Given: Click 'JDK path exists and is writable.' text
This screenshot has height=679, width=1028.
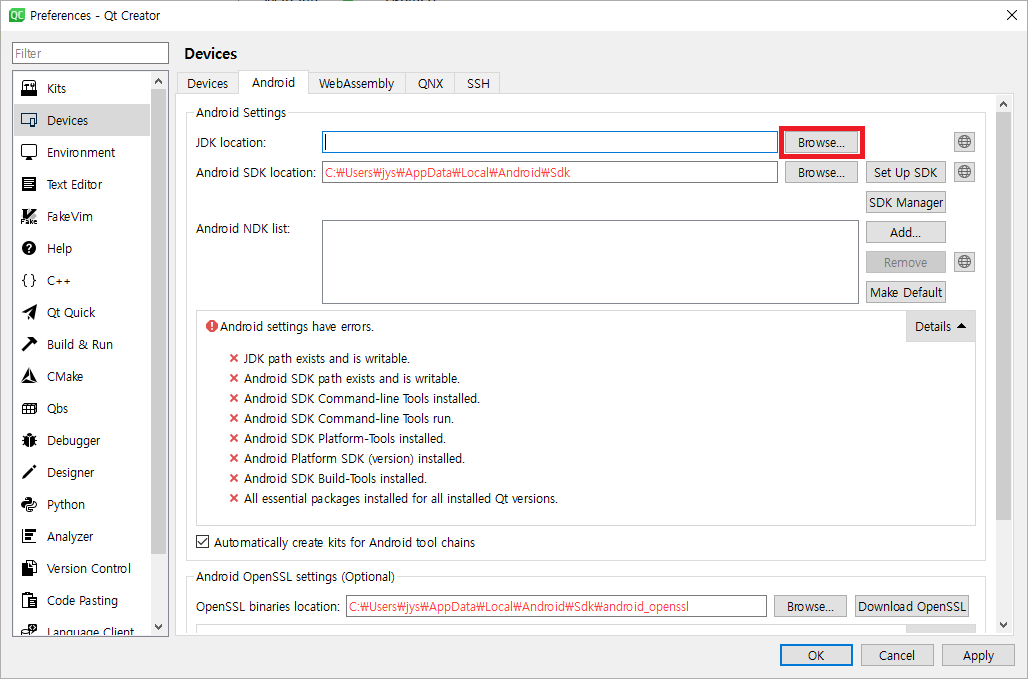Looking at the screenshot, I should [326, 359].
